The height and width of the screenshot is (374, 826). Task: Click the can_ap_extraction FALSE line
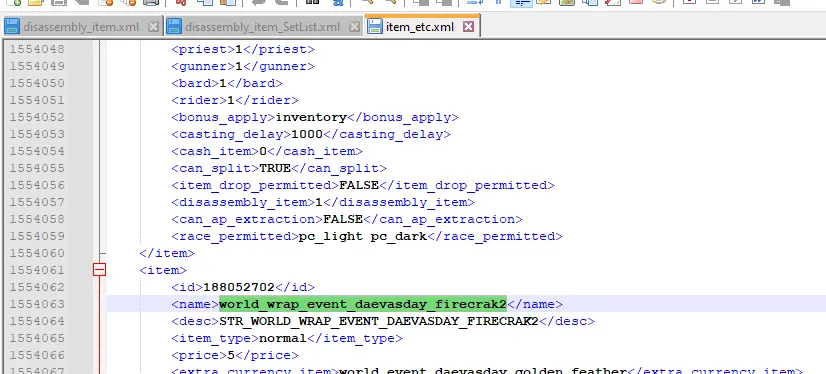(347, 219)
